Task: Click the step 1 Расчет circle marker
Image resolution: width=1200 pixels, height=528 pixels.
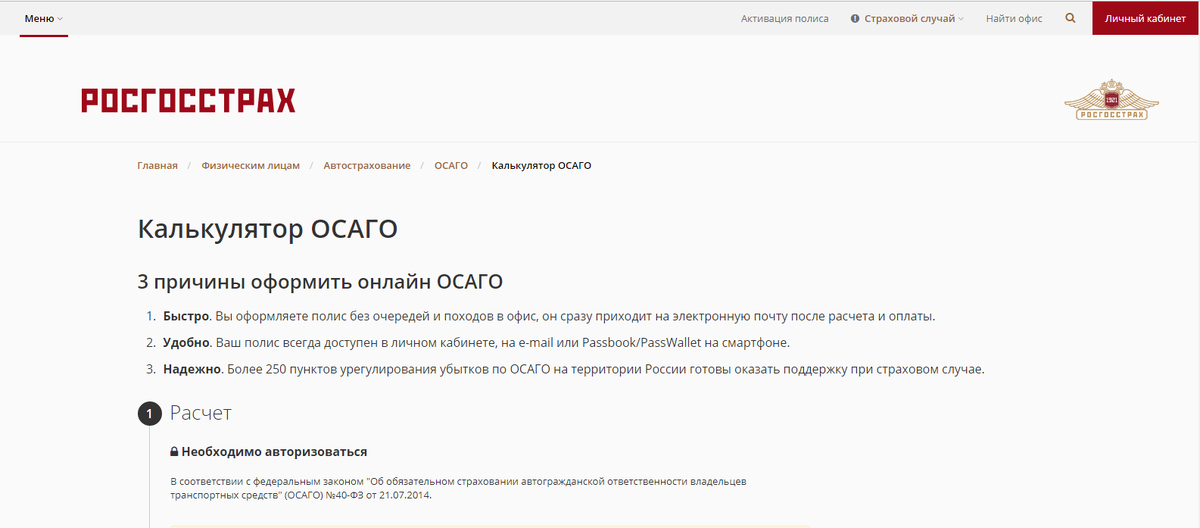Action: 149,413
